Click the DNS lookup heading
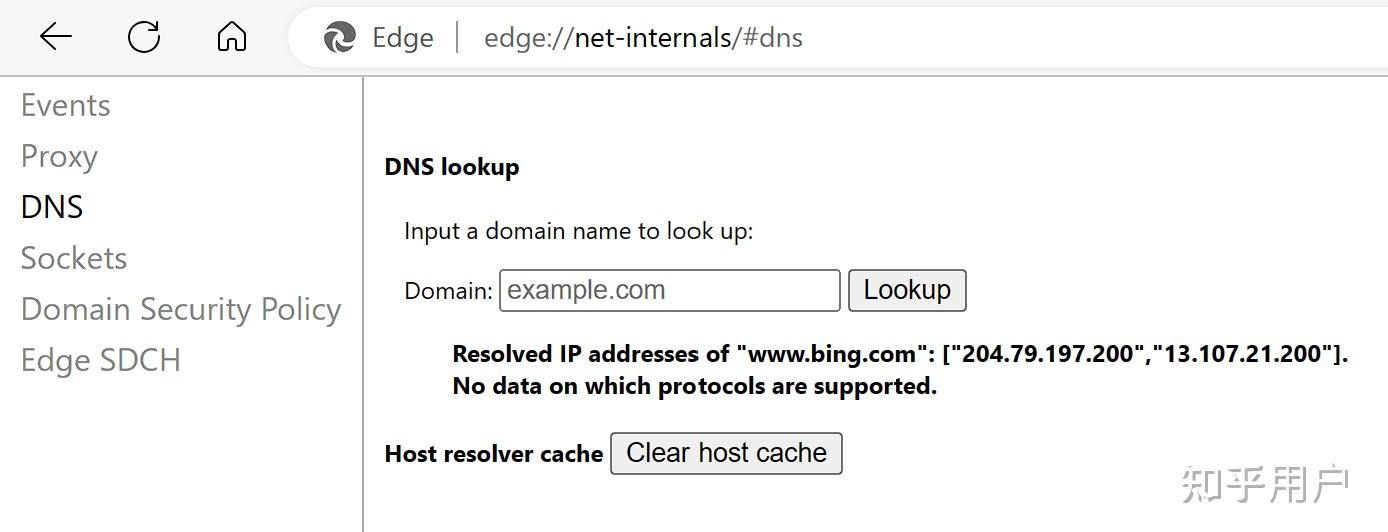This screenshot has width=1388, height=532. click(452, 167)
